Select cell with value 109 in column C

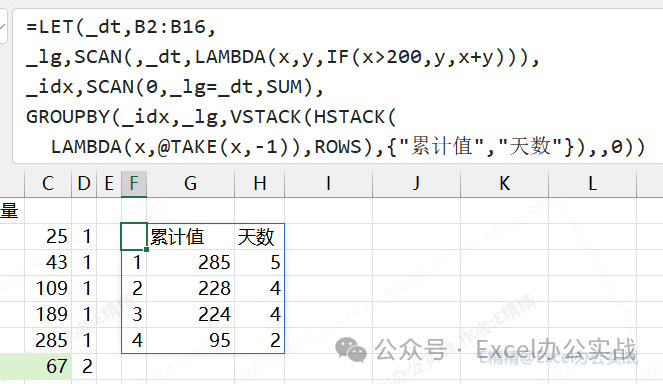pyautogui.click(x=48, y=289)
